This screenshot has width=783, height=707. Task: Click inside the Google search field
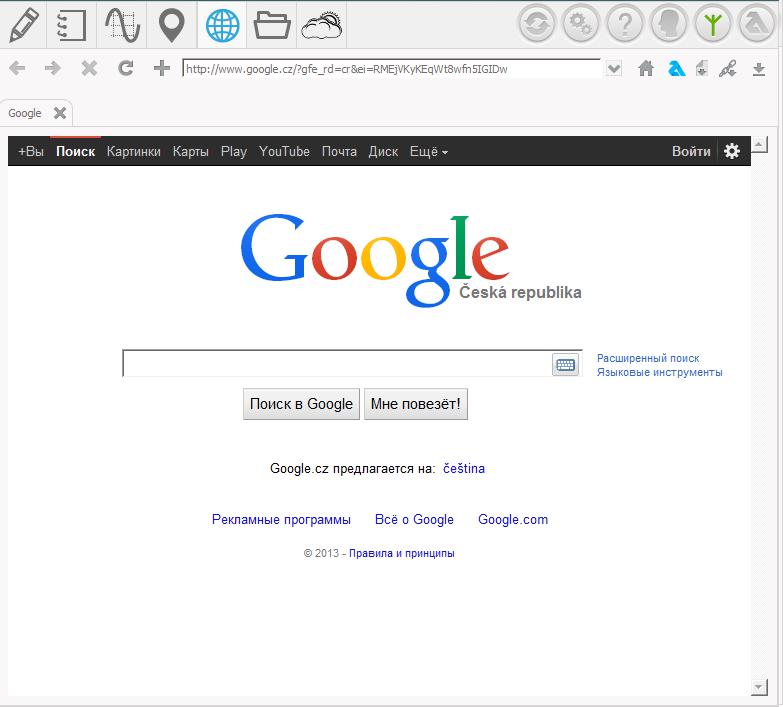[x=336, y=364]
